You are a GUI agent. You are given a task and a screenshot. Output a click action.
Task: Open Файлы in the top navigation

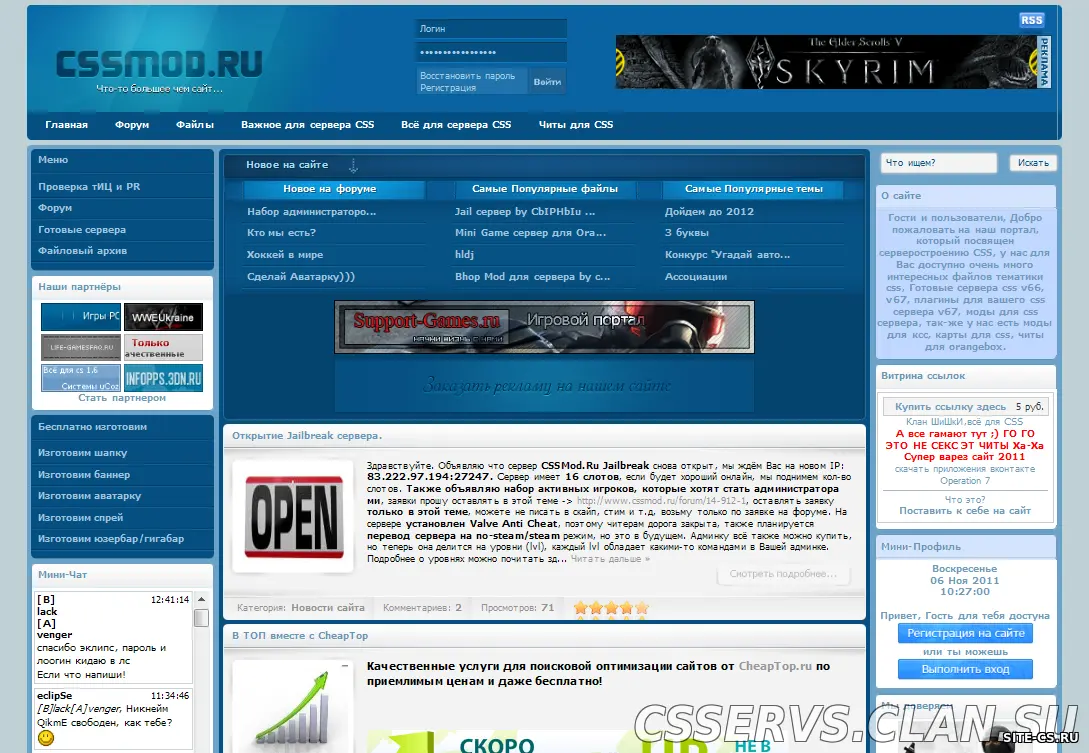(x=195, y=125)
